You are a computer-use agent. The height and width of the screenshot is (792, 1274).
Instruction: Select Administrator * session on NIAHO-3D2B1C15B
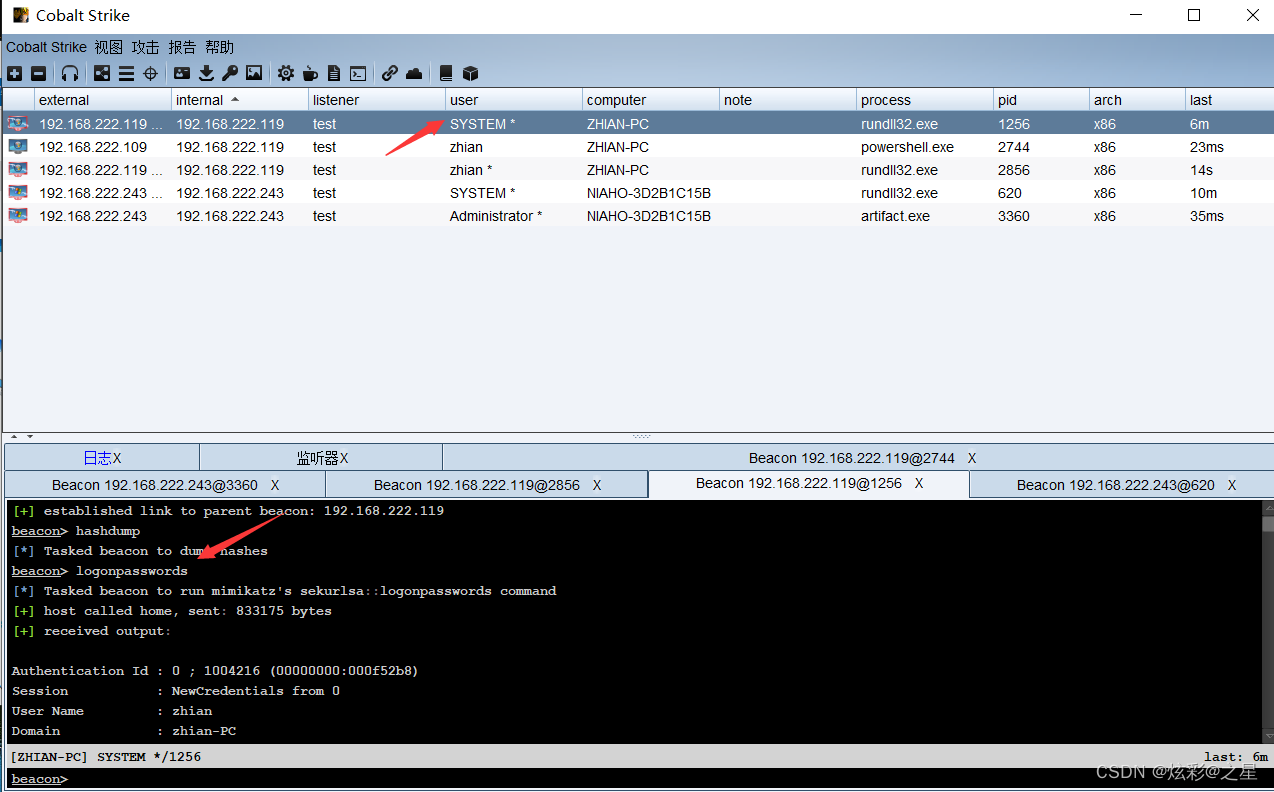coord(637,216)
